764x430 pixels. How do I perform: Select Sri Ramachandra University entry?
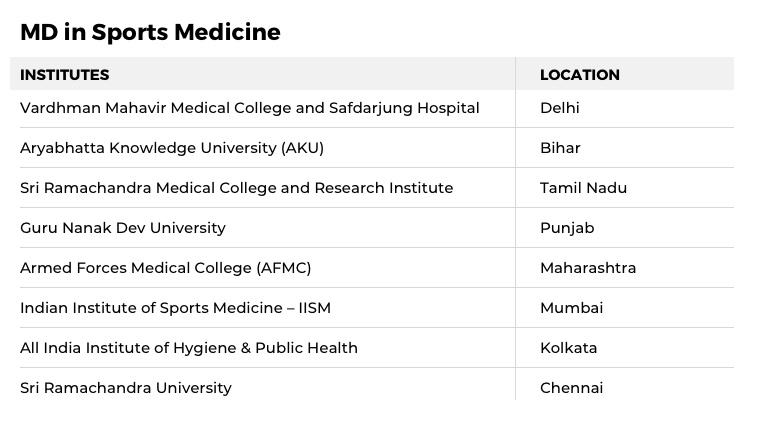point(126,388)
